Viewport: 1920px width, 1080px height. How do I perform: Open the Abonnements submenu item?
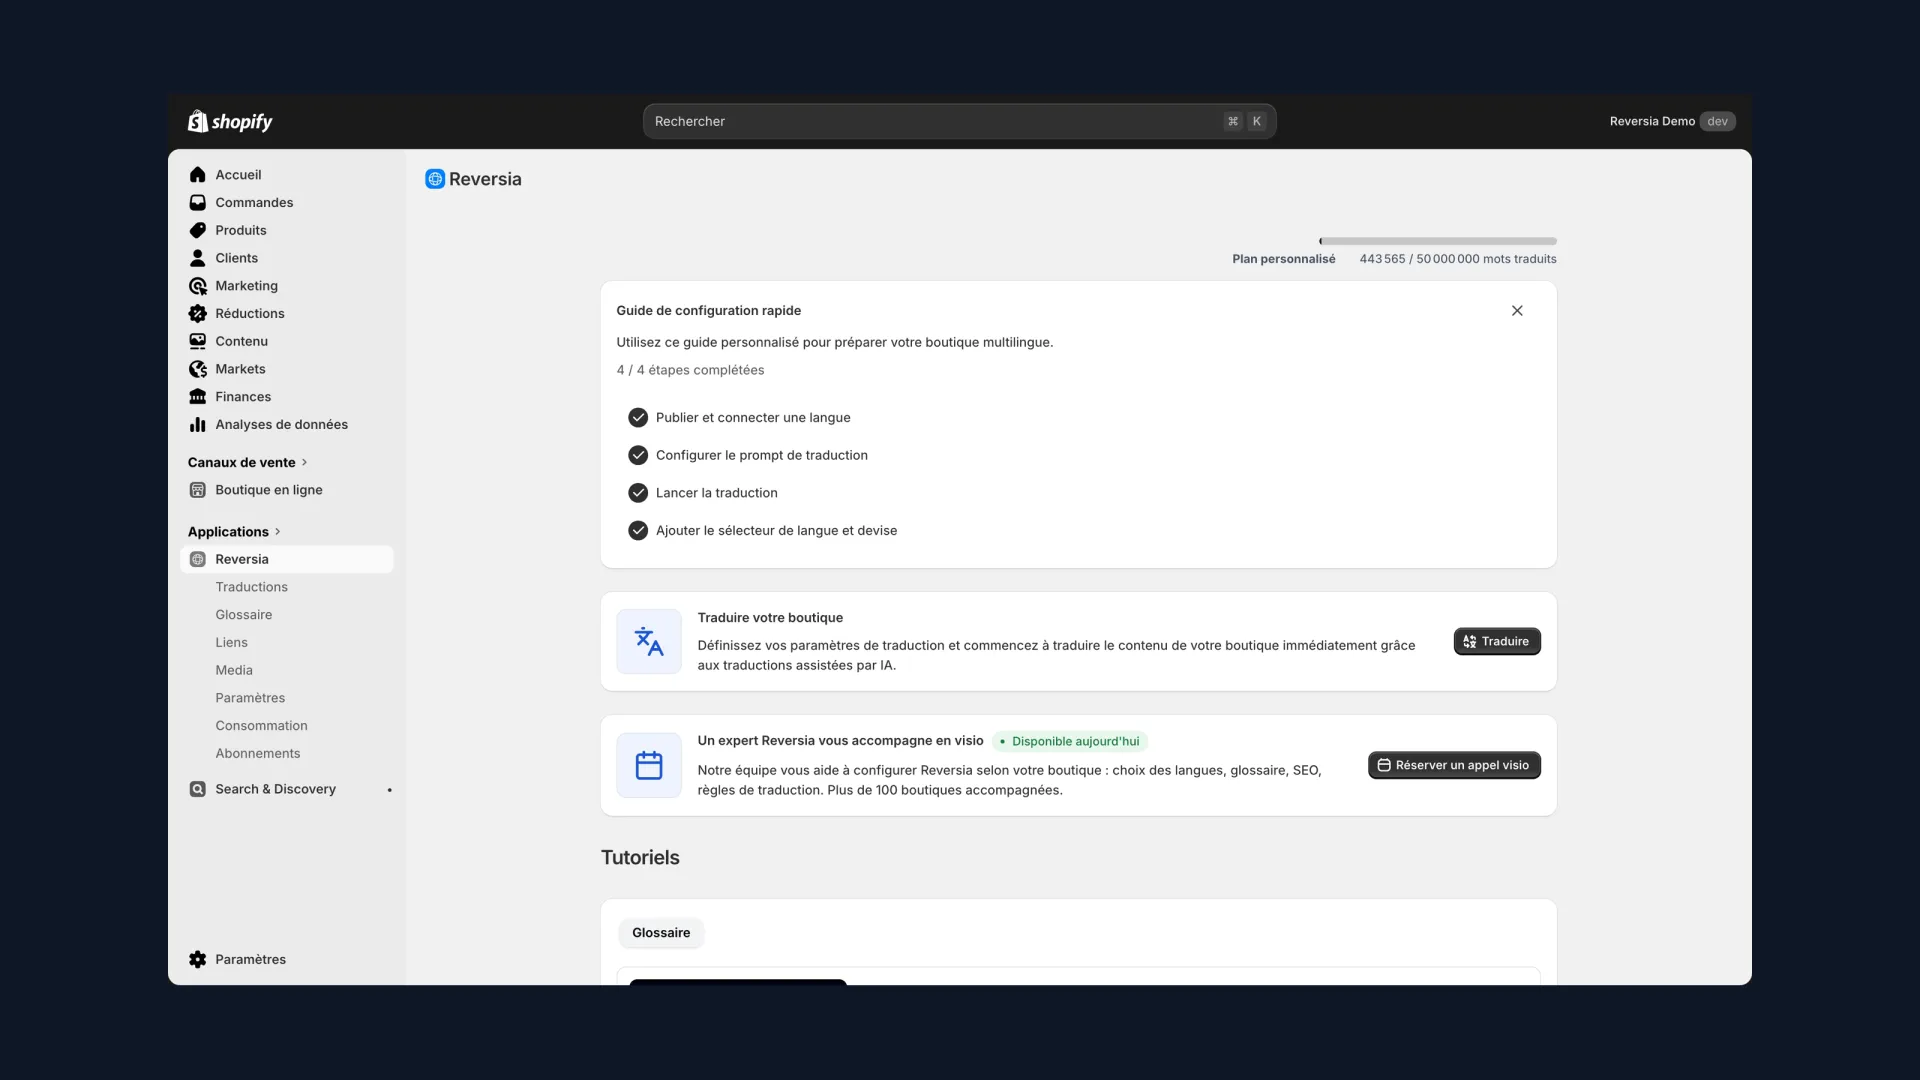click(257, 754)
